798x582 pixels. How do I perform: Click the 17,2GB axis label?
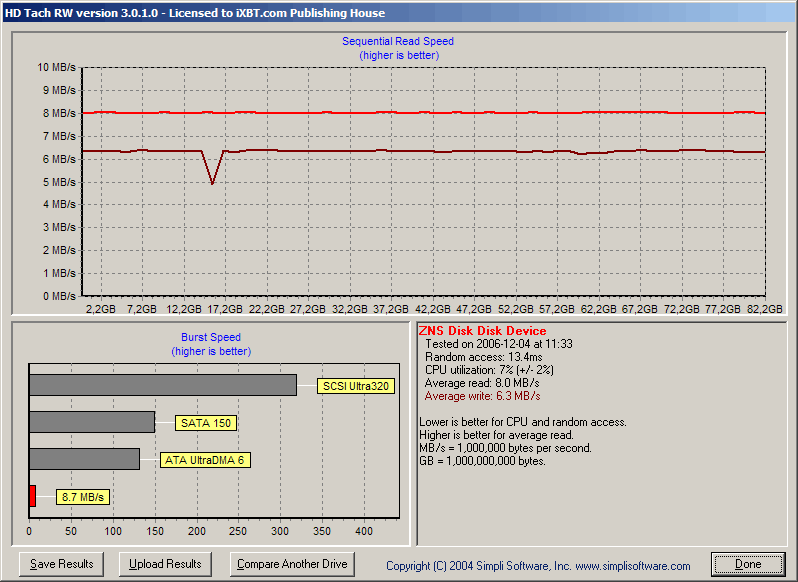225,309
